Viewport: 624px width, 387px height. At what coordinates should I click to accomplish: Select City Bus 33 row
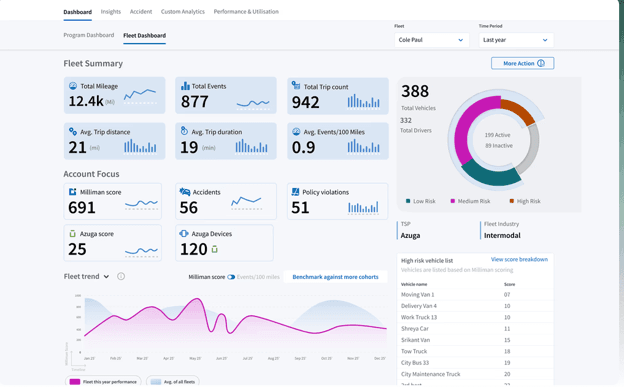475,363
